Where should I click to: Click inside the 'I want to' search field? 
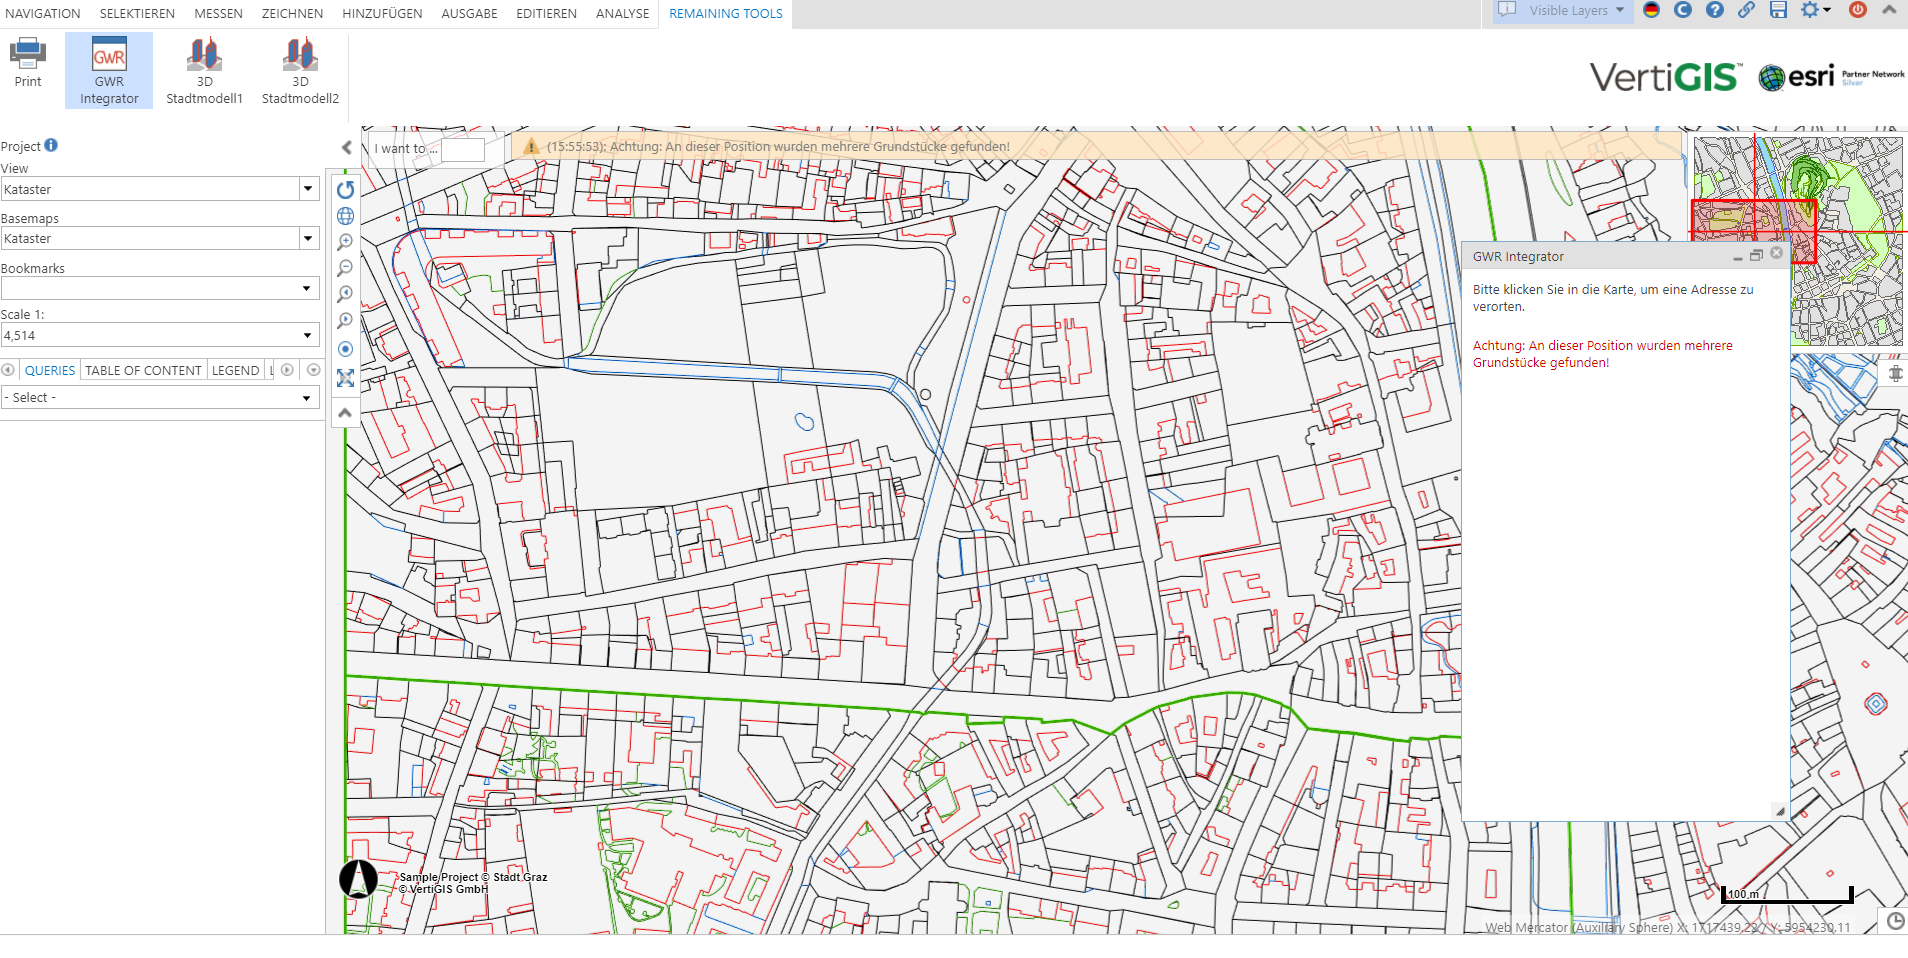click(x=464, y=149)
